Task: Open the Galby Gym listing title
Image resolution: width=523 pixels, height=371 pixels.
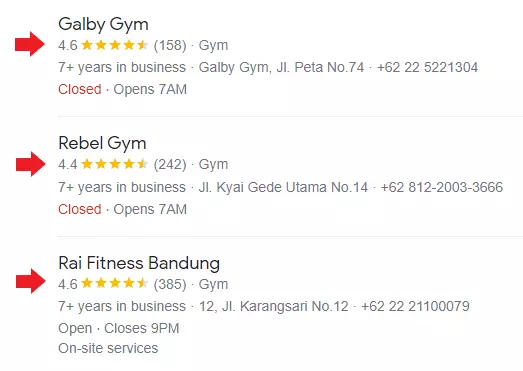Action: click(103, 25)
